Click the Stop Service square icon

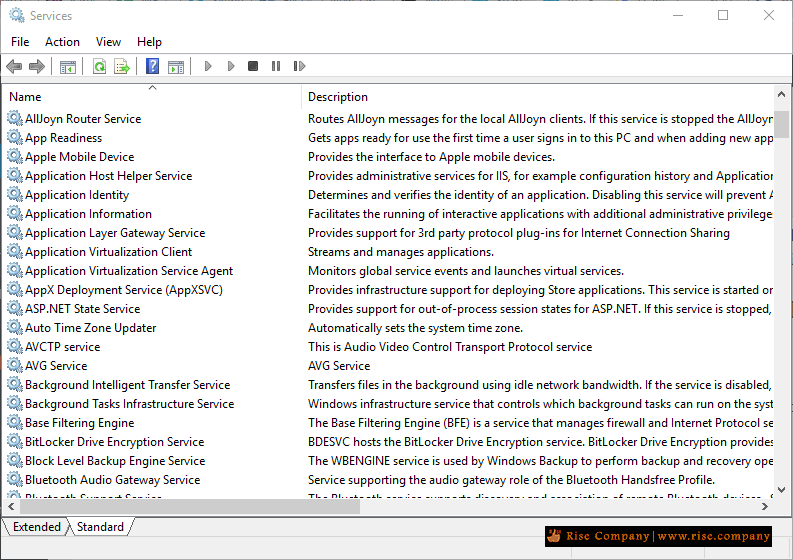253,66
